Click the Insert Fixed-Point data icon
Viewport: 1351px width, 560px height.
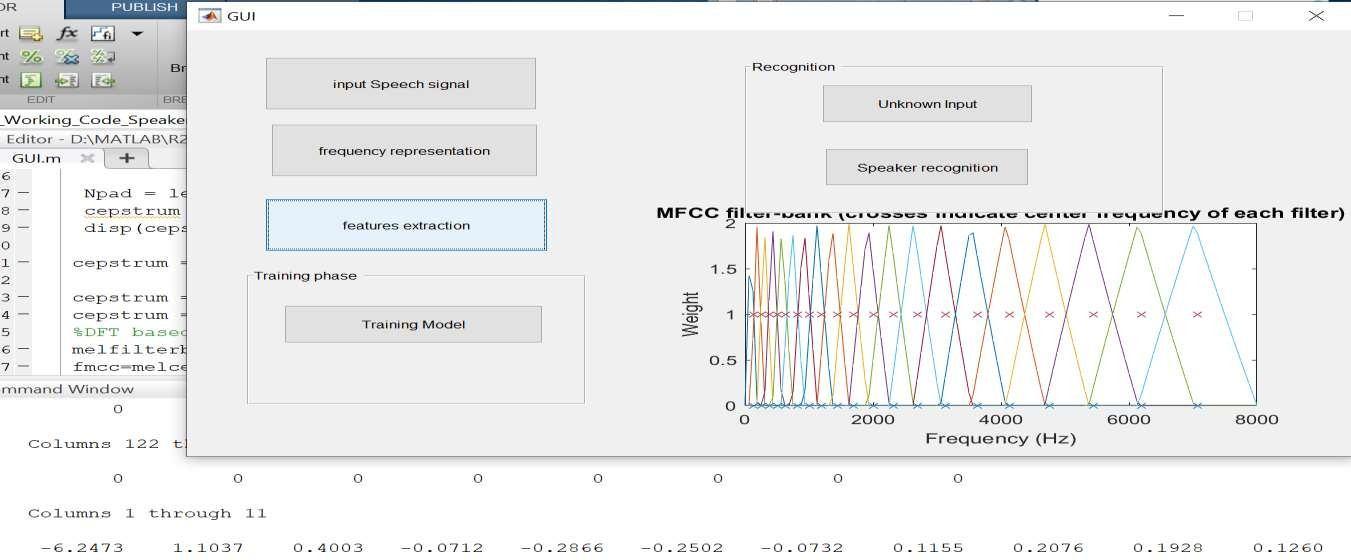pos(102,34)
